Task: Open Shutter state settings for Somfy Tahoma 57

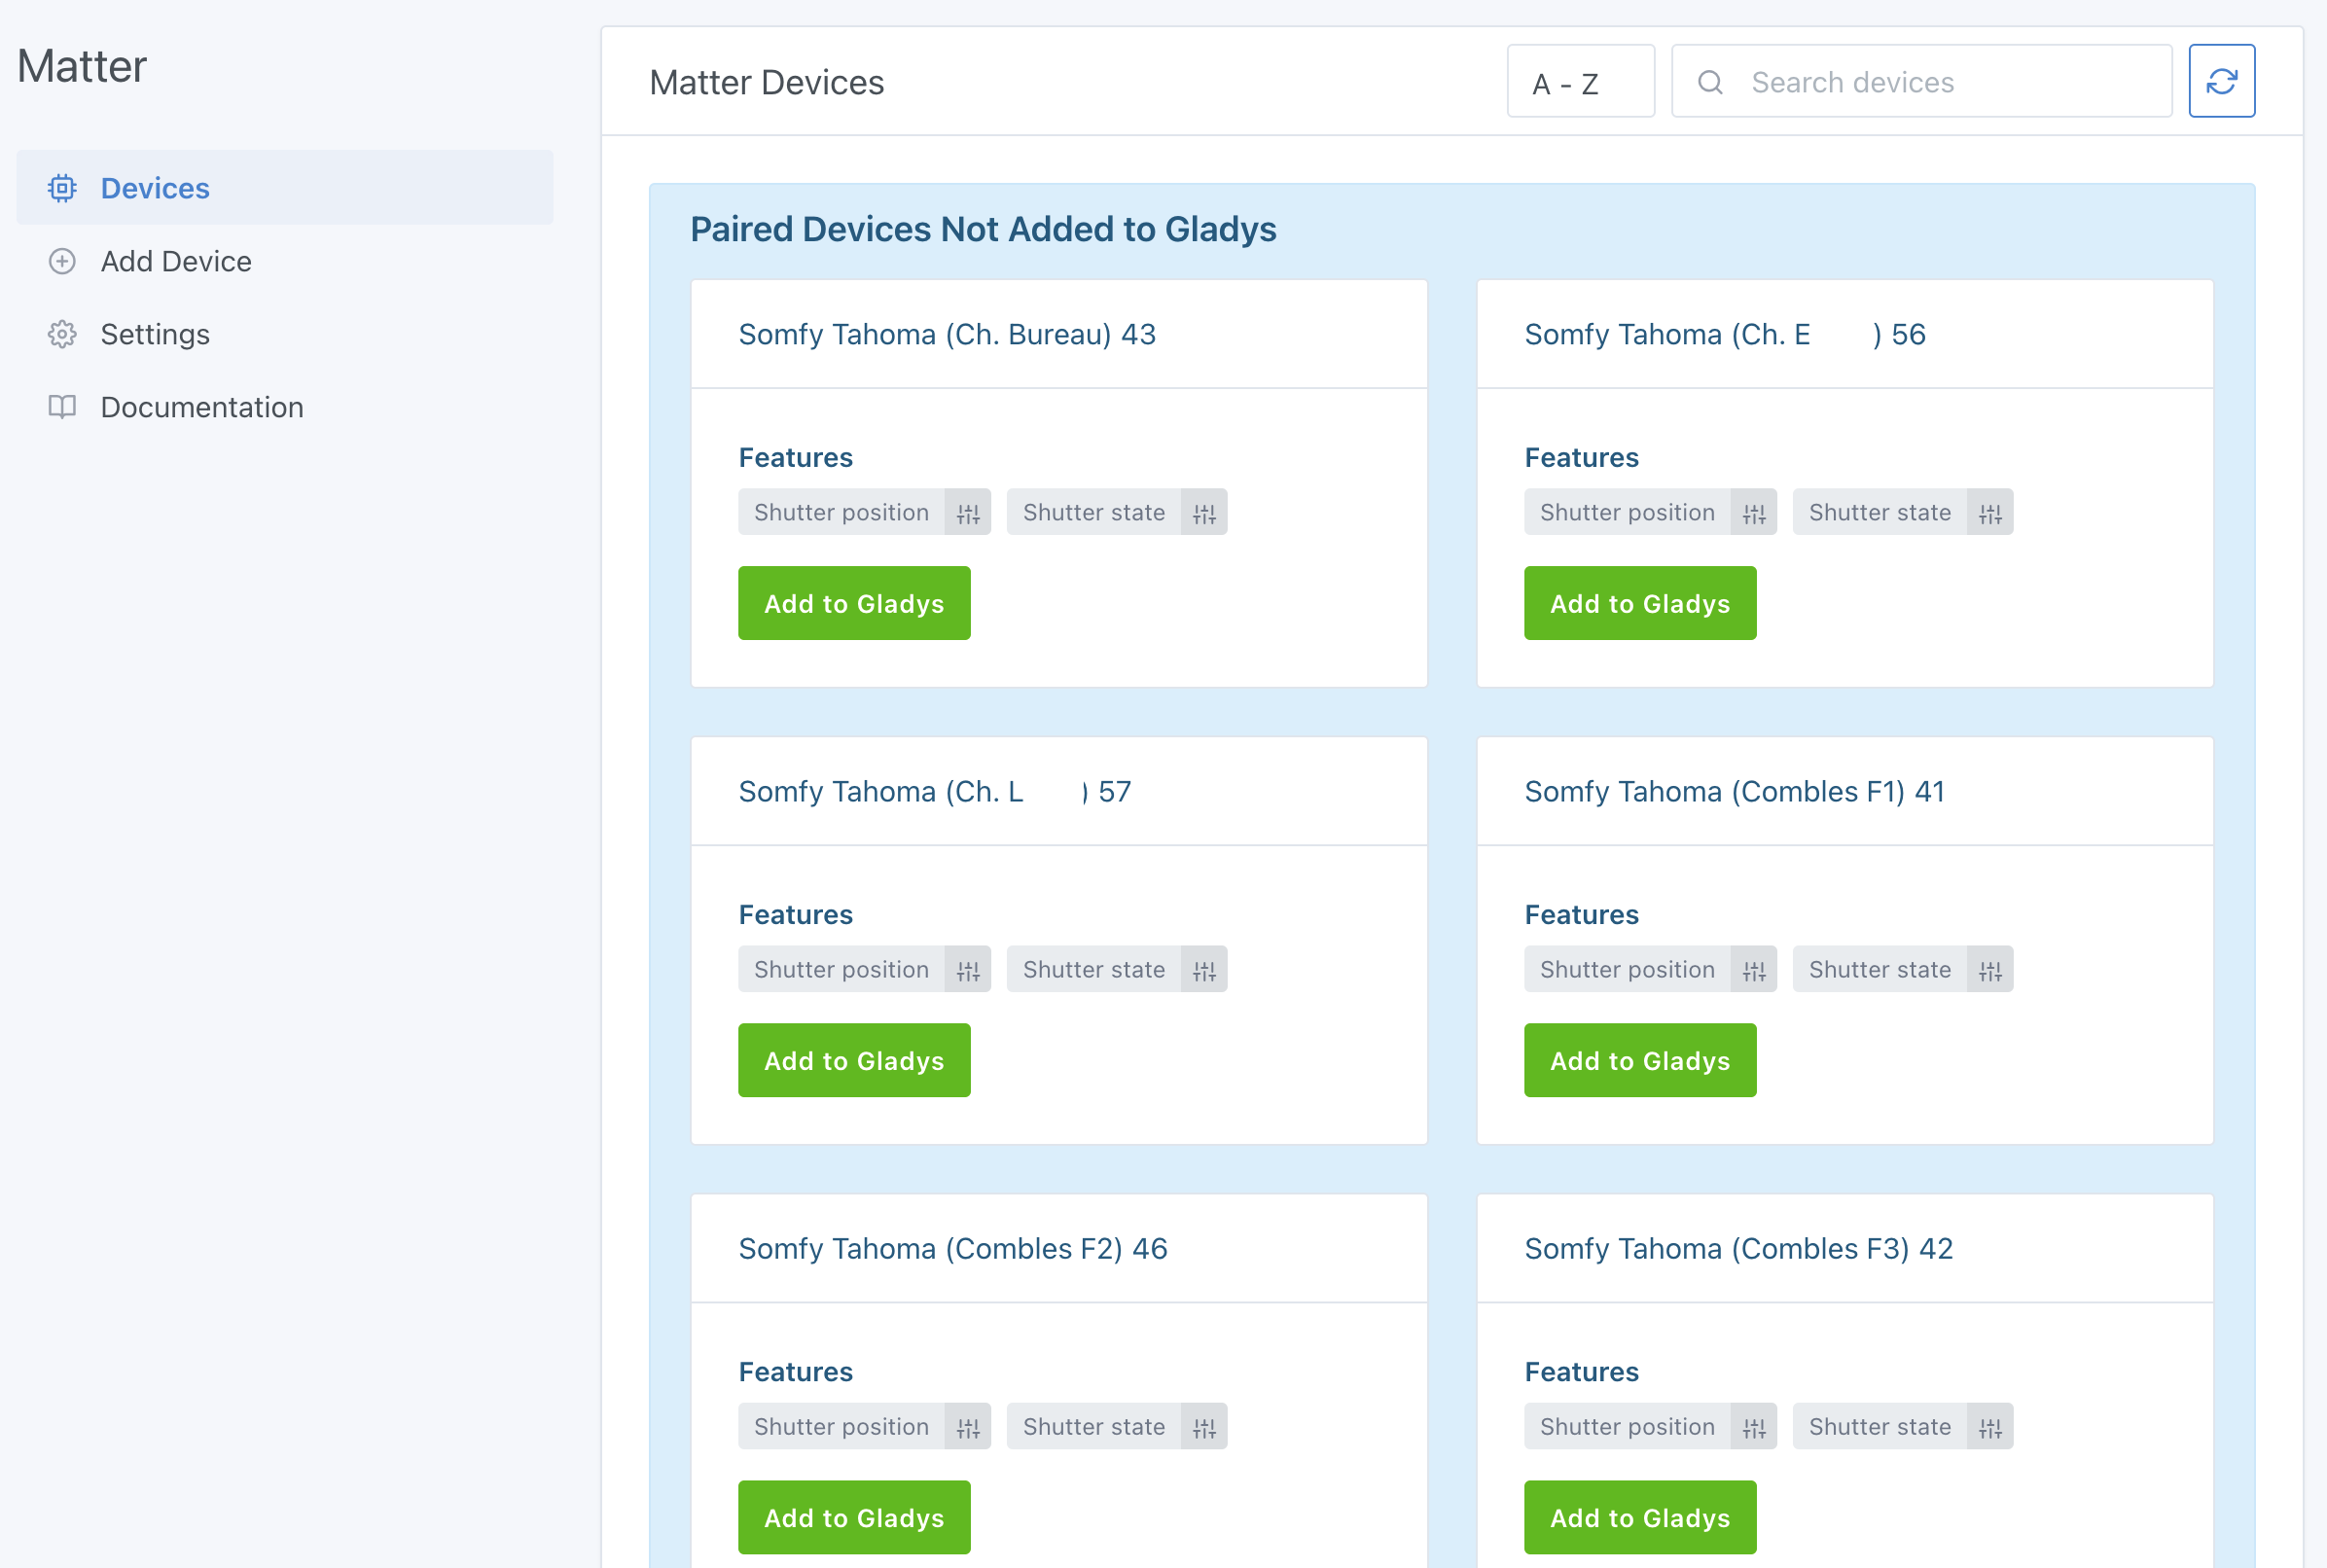Action: [x=1205, y=968]
